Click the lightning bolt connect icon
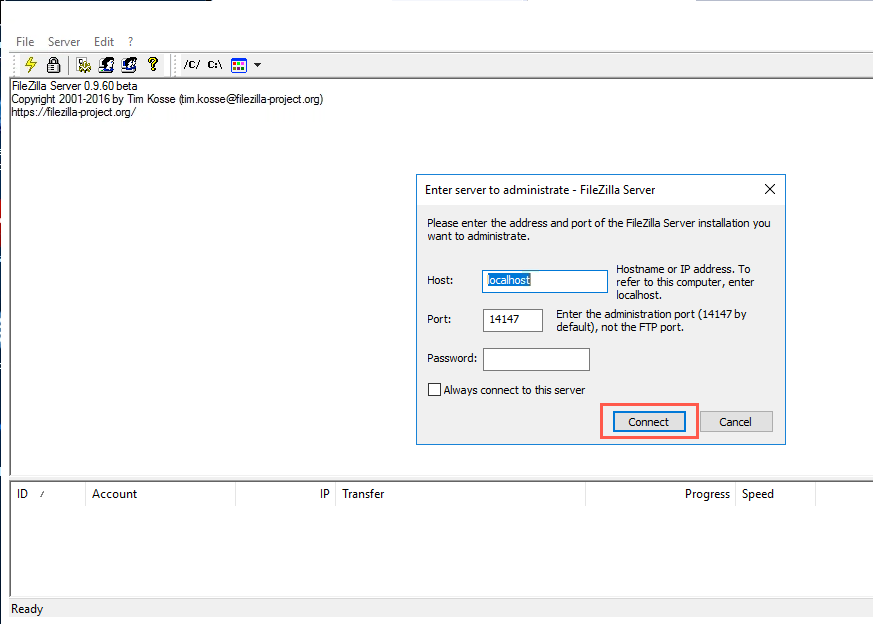This screenshot has height=624, width=873. [31, 65]
